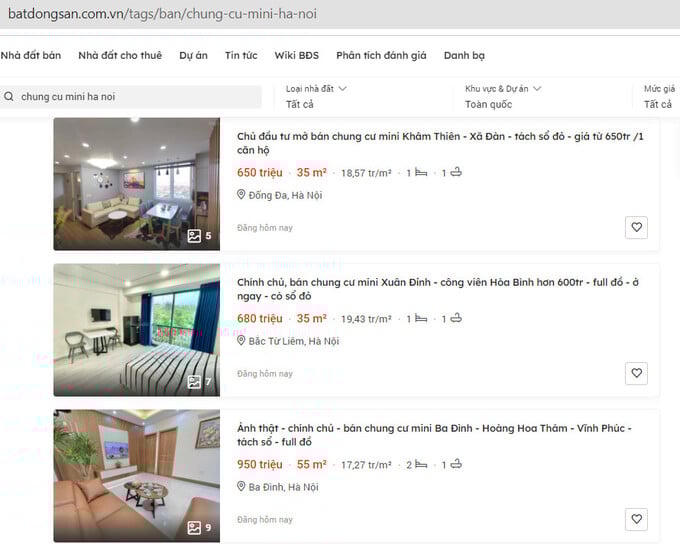Screen dimensions: 680x544
Task: Click location pin for Đống Đa, Hà Nội
Action: point(241,194)
